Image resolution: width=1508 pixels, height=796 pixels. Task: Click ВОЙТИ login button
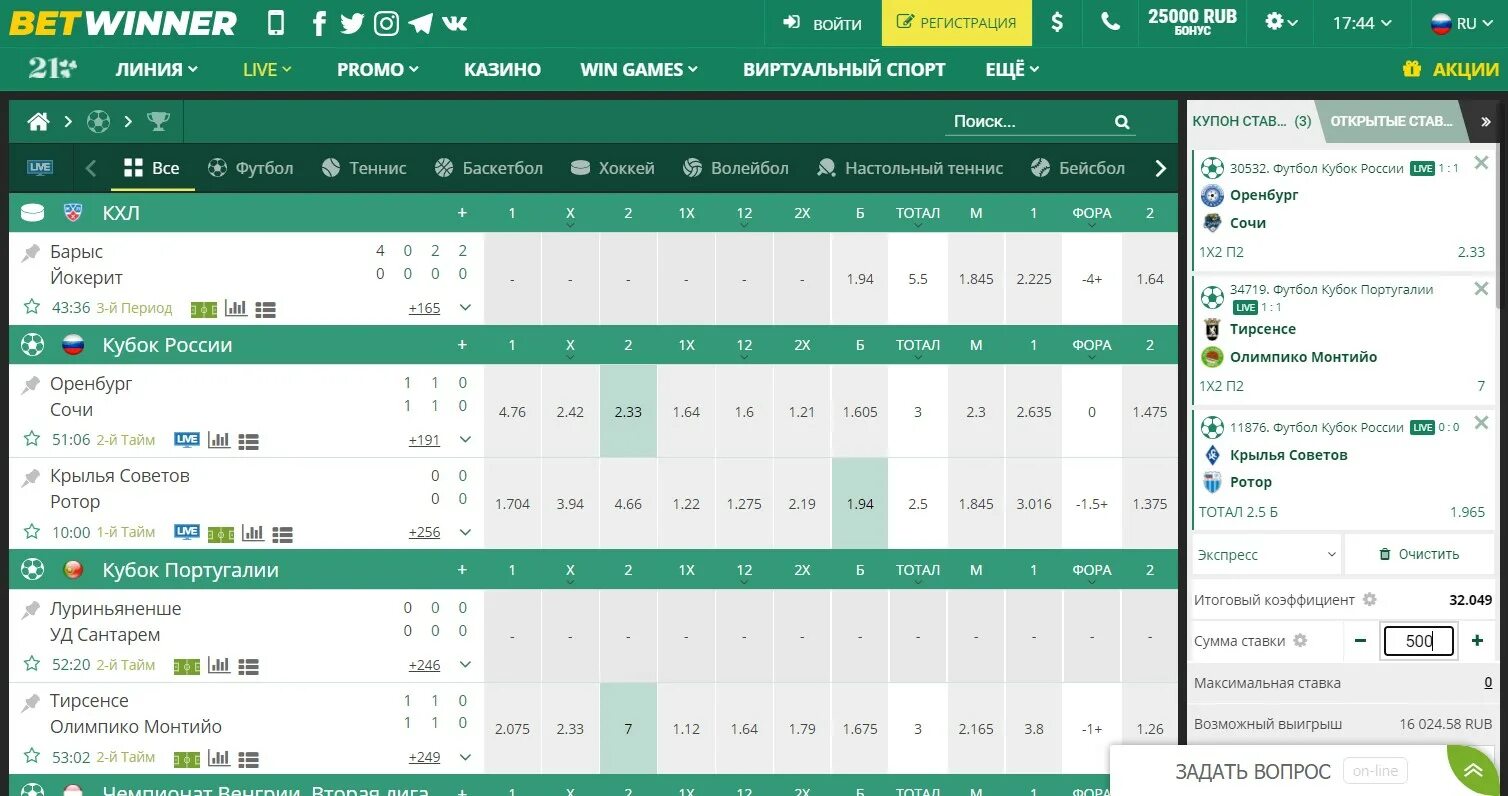822,23
